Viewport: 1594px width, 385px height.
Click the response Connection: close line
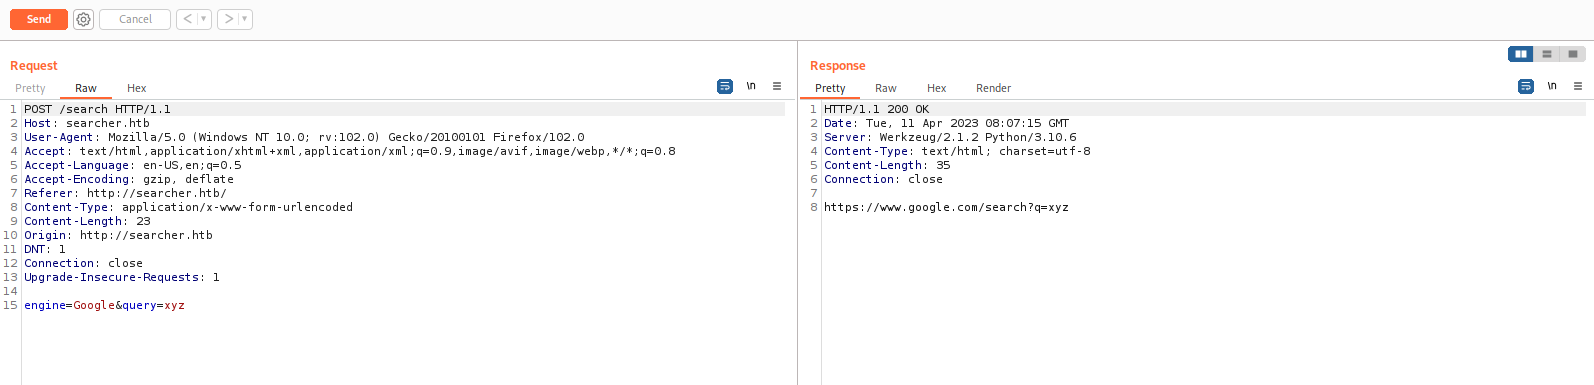[x=883, y=179]
